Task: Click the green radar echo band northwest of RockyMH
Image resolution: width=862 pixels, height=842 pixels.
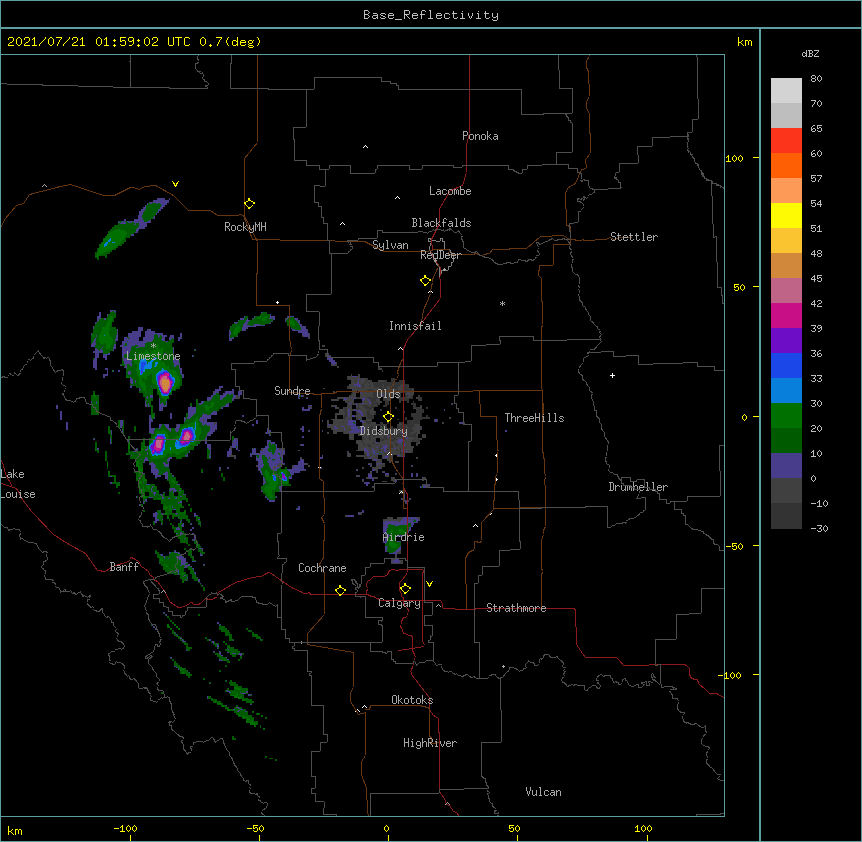Action: tap(131, 229)
